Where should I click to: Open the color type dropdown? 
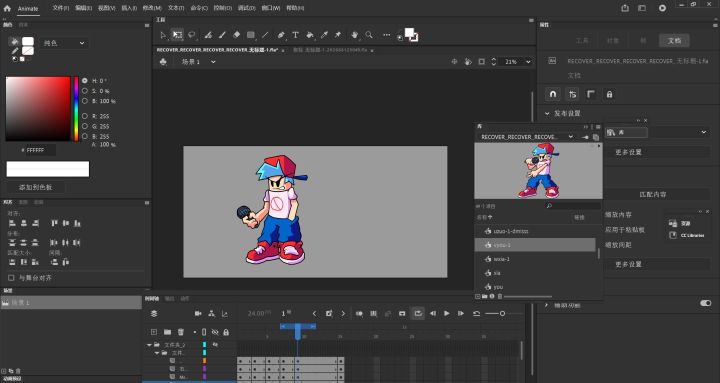point(64,43)
